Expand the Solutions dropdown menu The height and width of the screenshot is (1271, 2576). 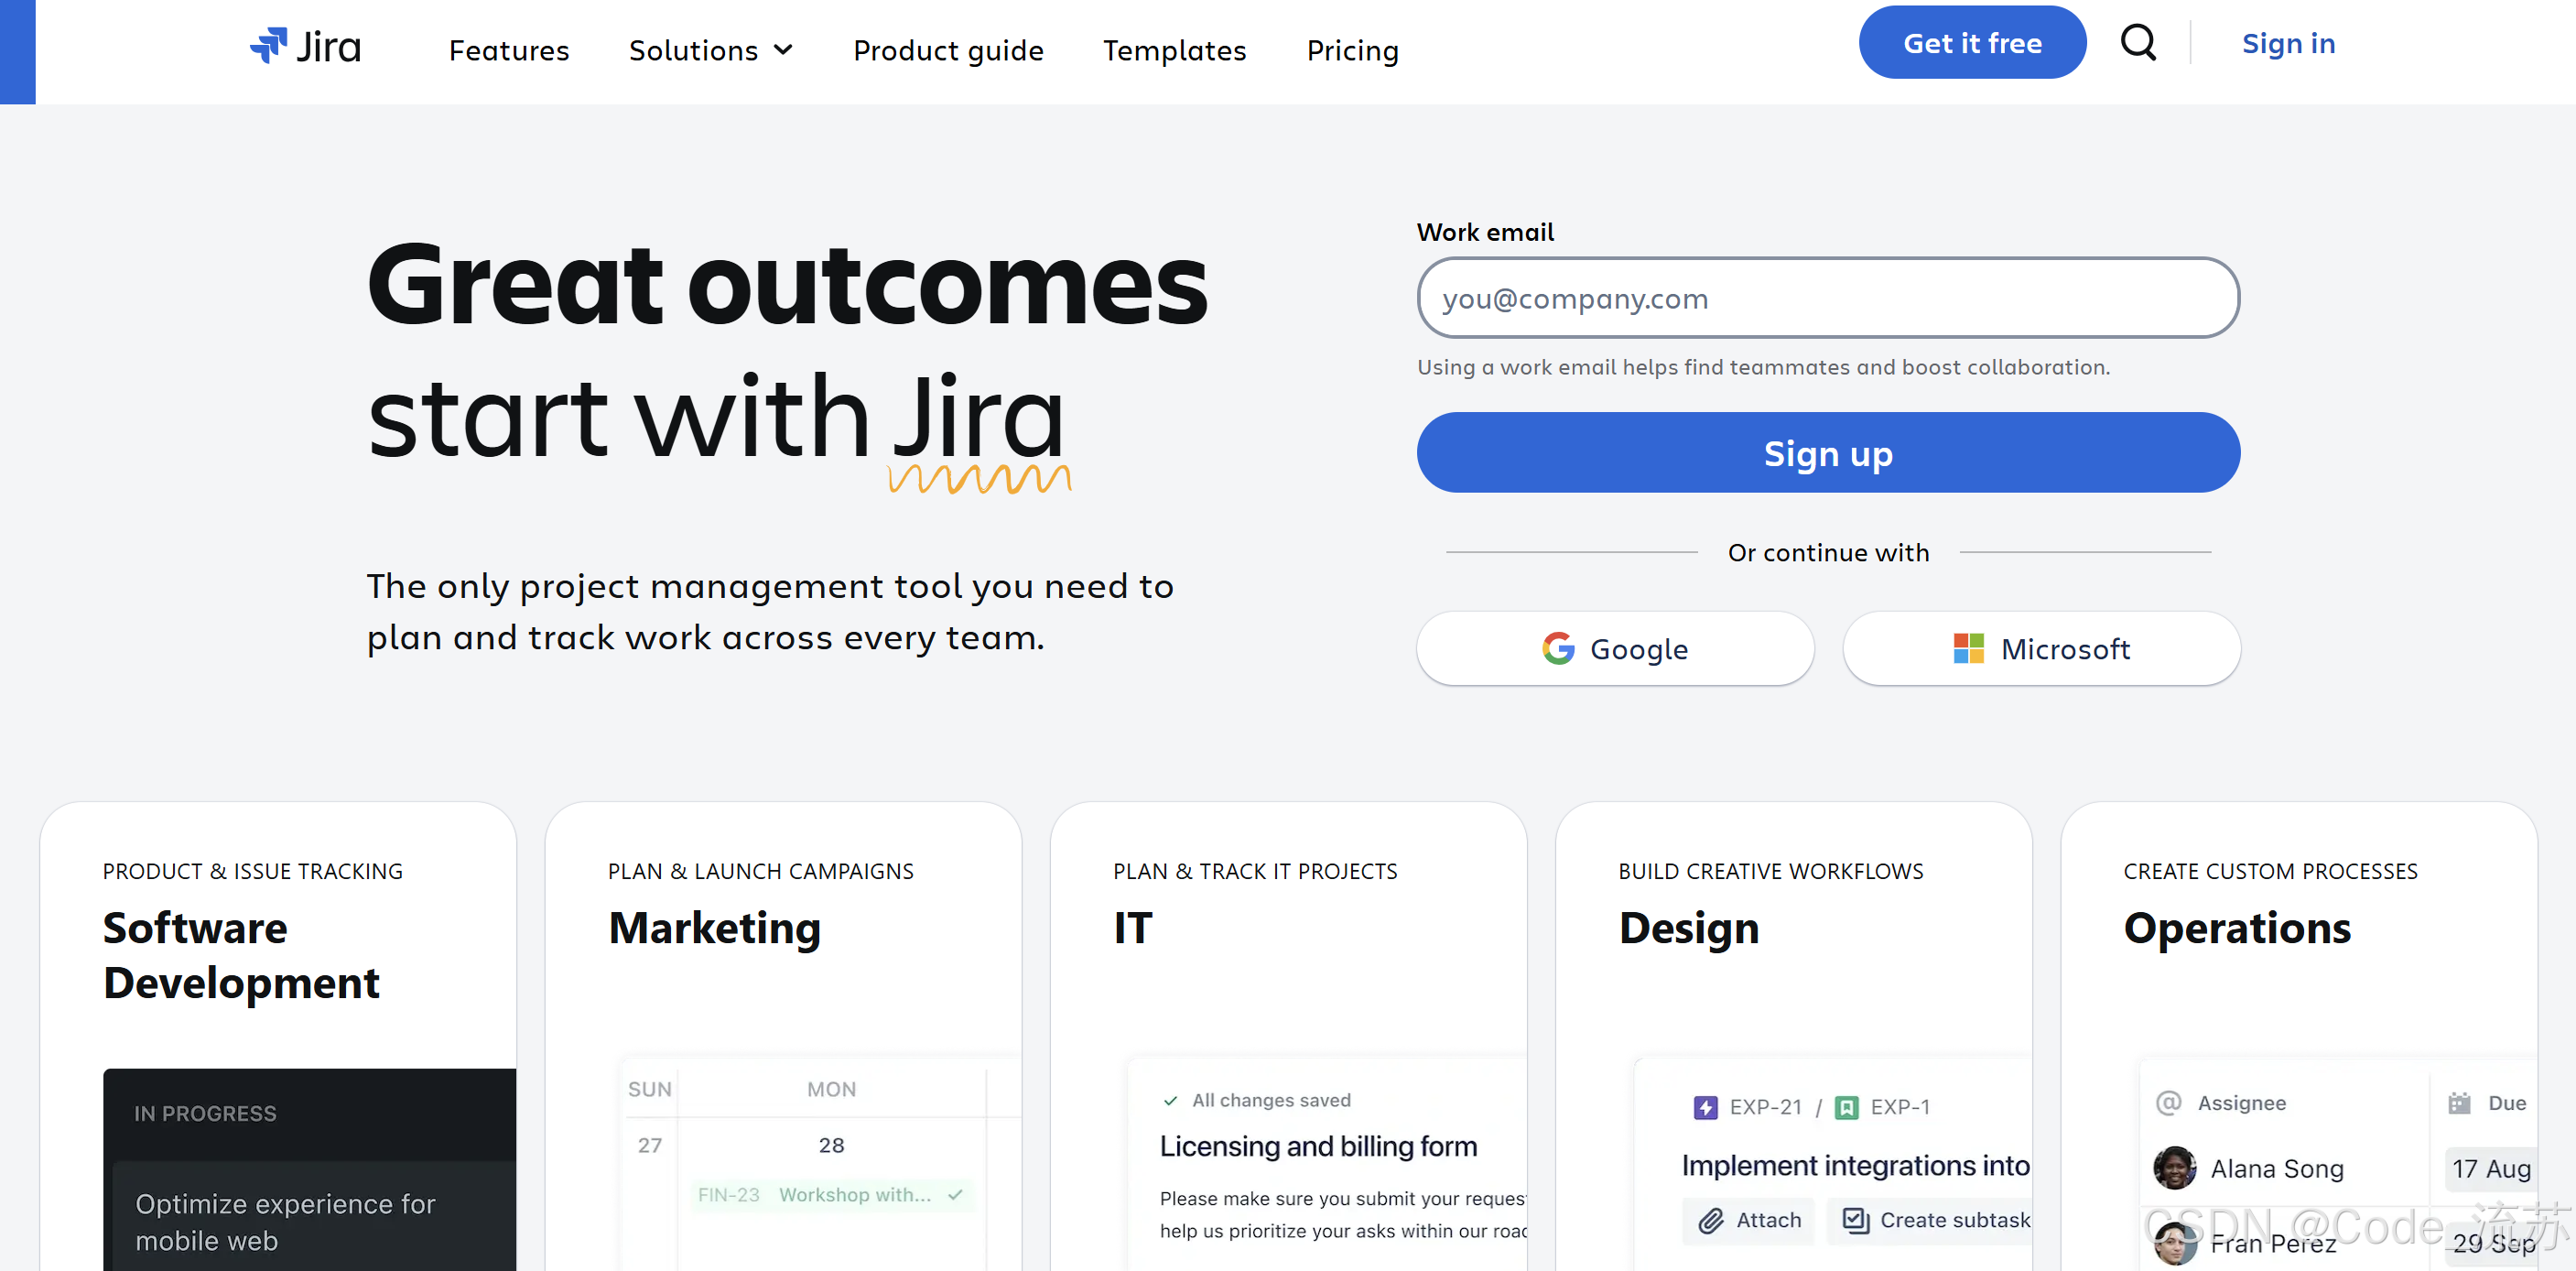pos(711,50)
